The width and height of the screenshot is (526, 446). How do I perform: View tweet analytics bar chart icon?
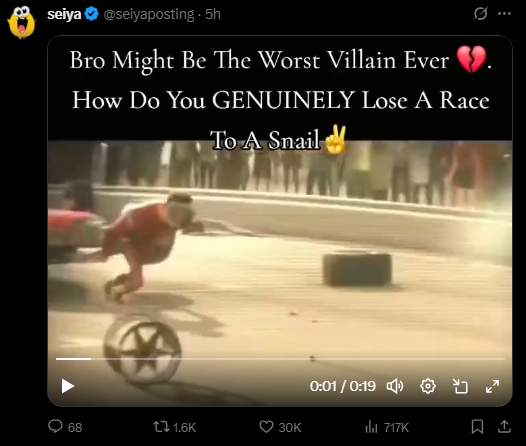371,427
